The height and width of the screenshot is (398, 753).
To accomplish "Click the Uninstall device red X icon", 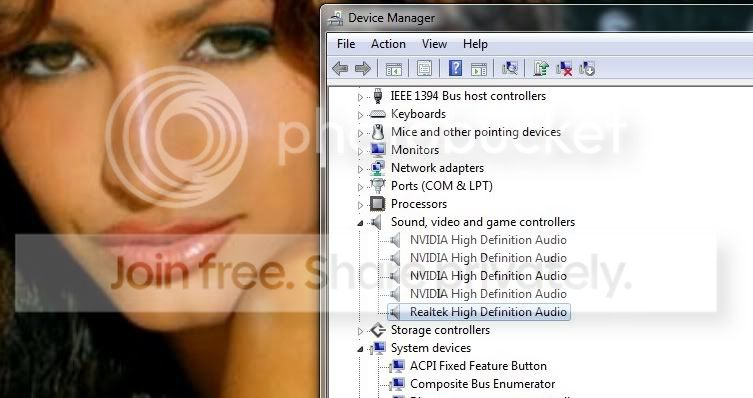I will (x=564, y=69).
